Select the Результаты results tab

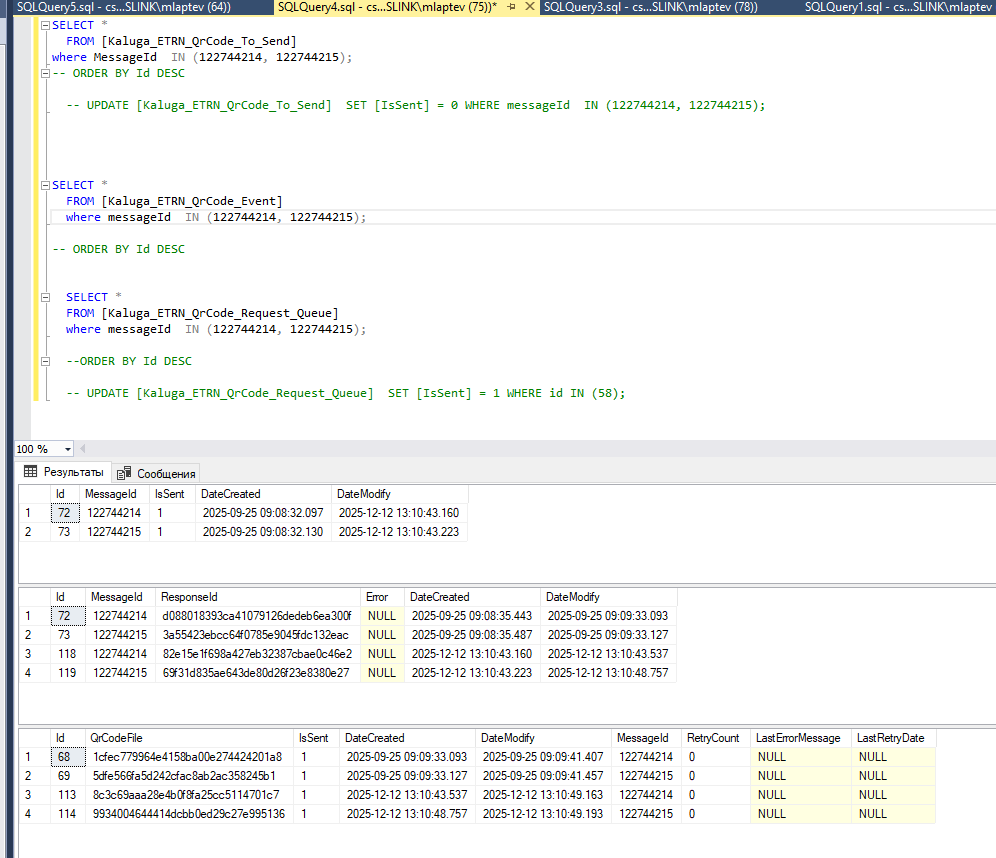63,472
